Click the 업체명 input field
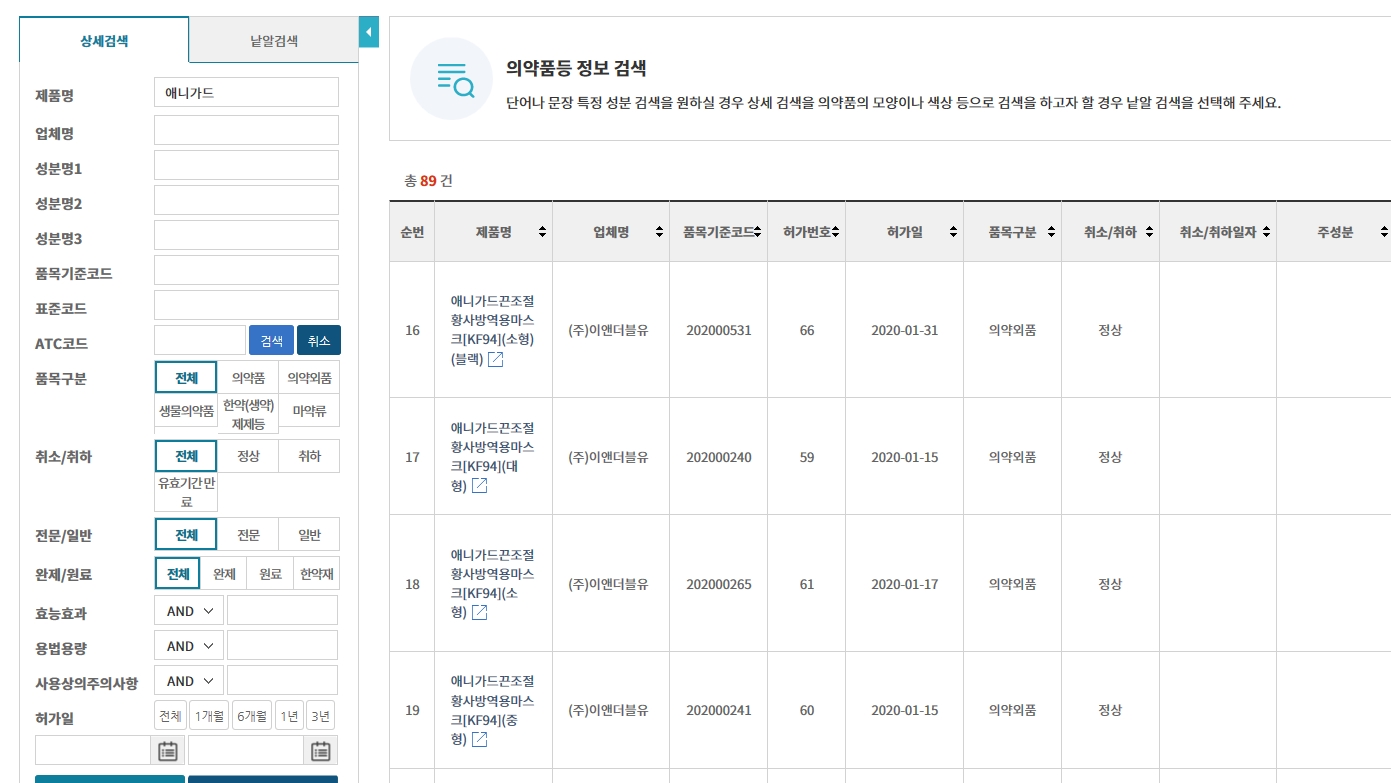 [247, 130]
